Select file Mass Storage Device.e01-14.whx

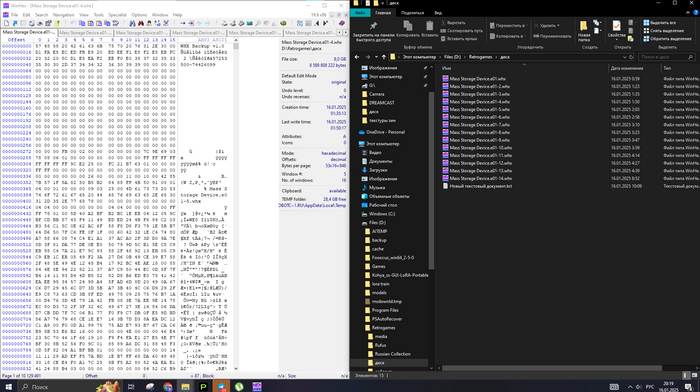[x=481, y=179]
